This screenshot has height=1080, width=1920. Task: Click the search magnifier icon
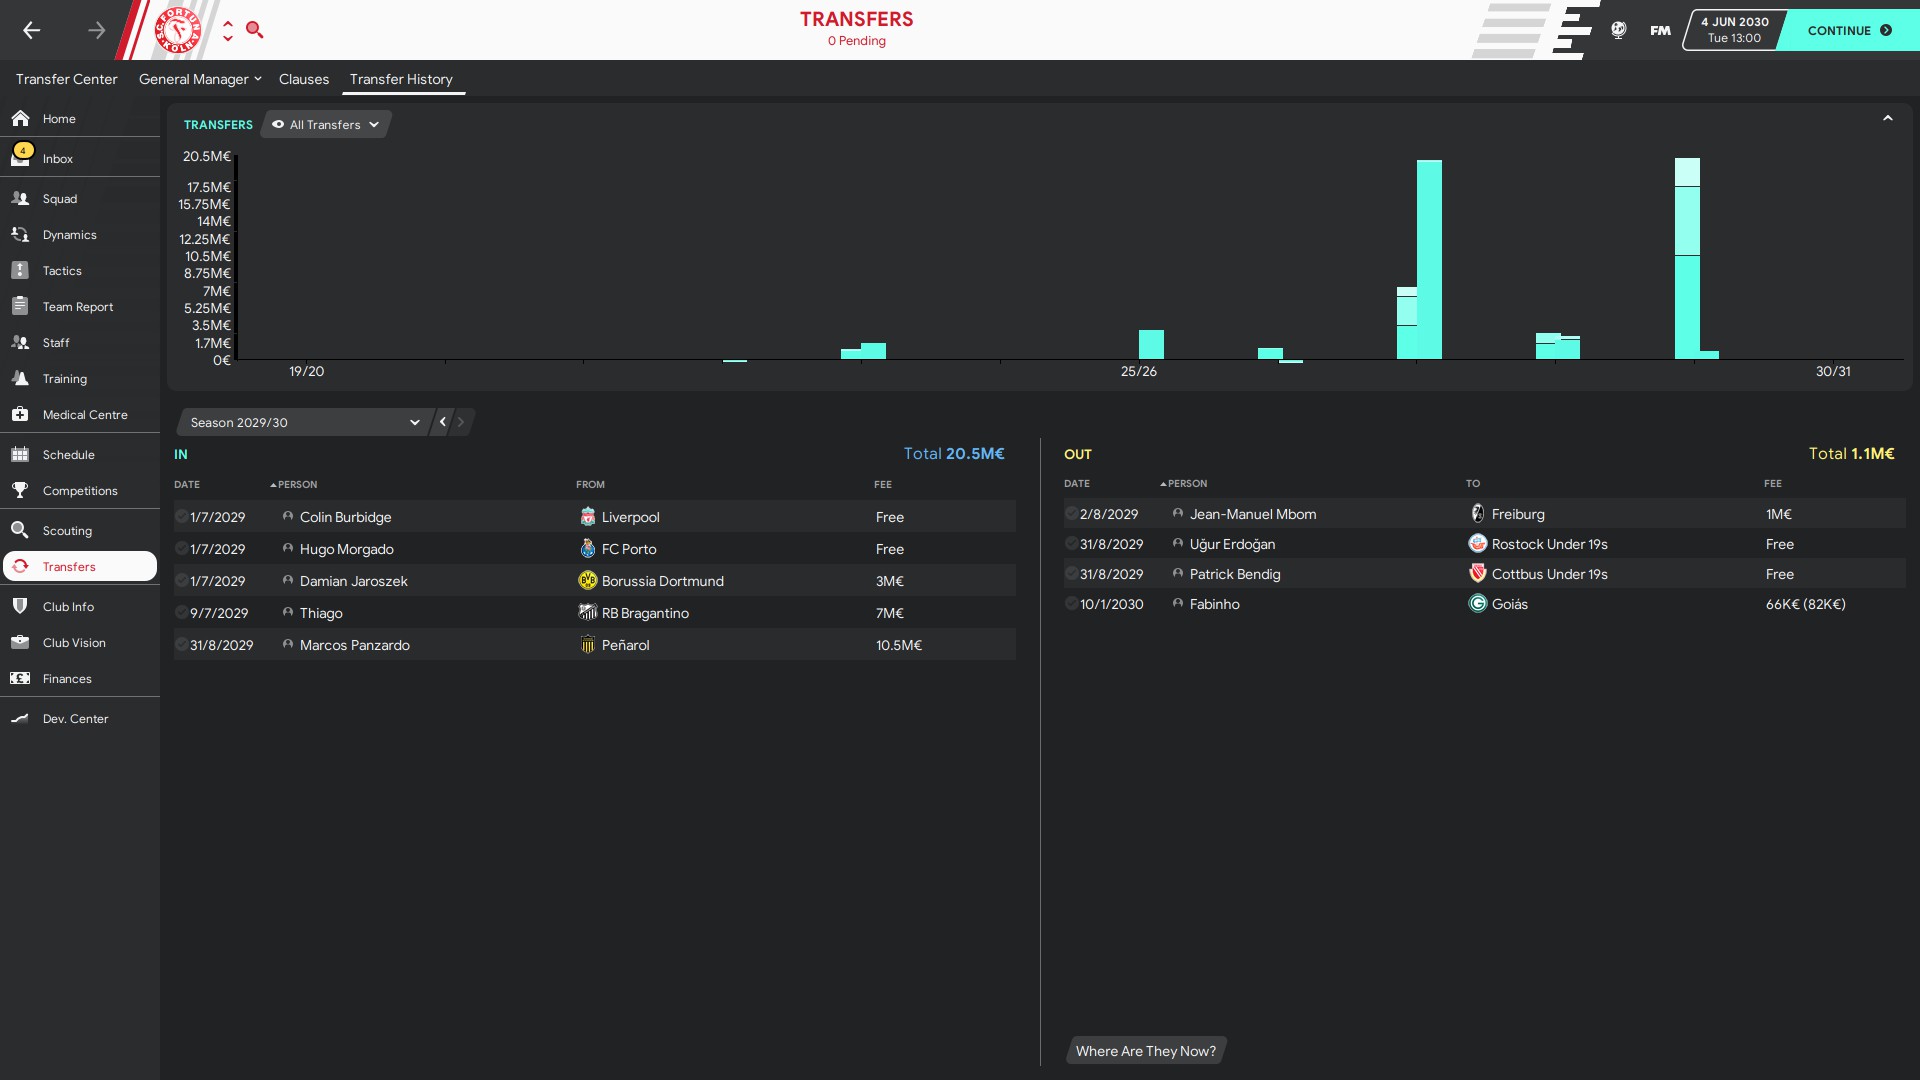coord(254,30)
